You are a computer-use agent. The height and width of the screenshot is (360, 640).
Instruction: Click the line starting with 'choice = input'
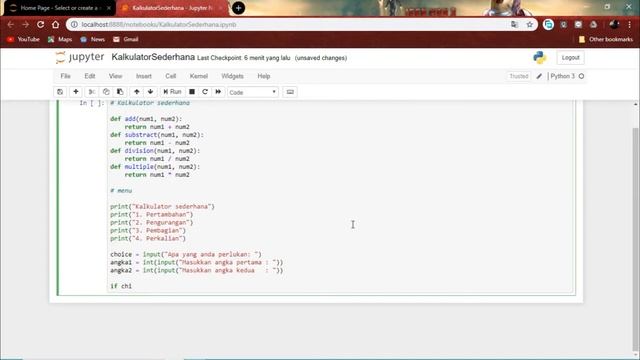[x=186, y=254]
